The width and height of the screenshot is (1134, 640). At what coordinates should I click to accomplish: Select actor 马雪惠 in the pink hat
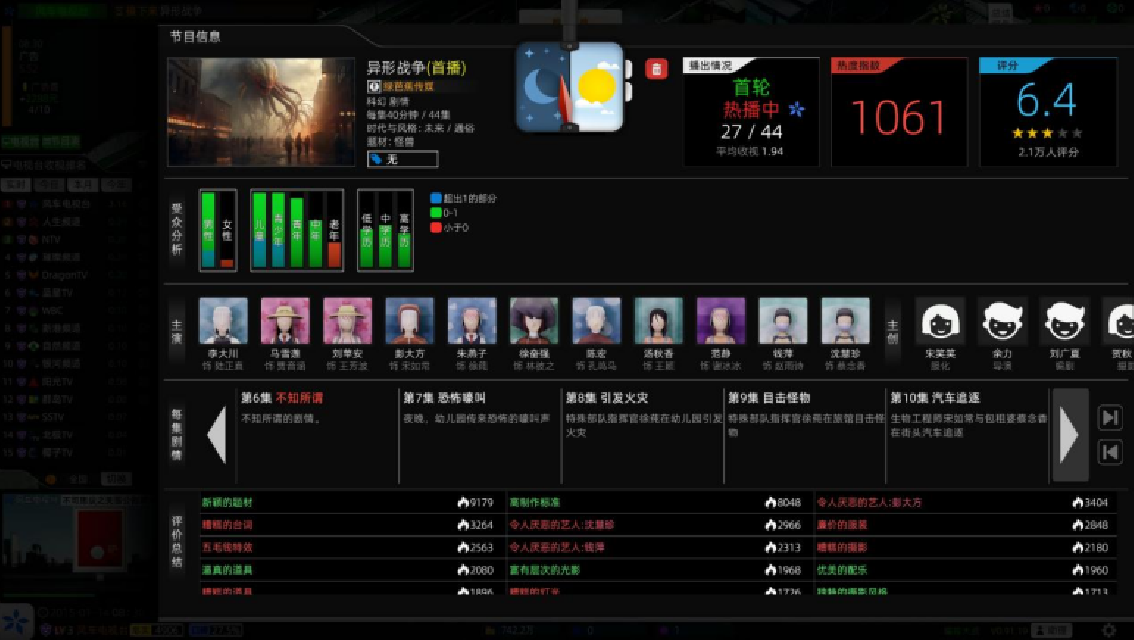(x=285, y=322)
